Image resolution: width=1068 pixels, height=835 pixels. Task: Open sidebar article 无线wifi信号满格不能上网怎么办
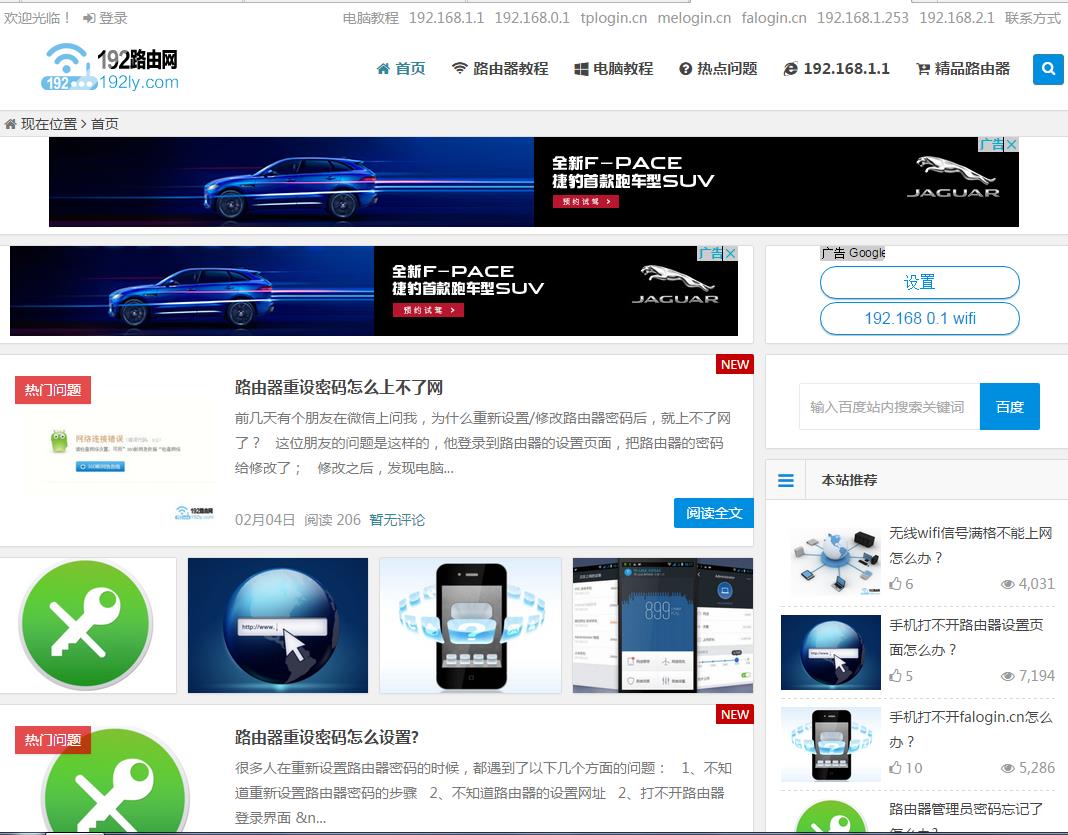[971, 546]
